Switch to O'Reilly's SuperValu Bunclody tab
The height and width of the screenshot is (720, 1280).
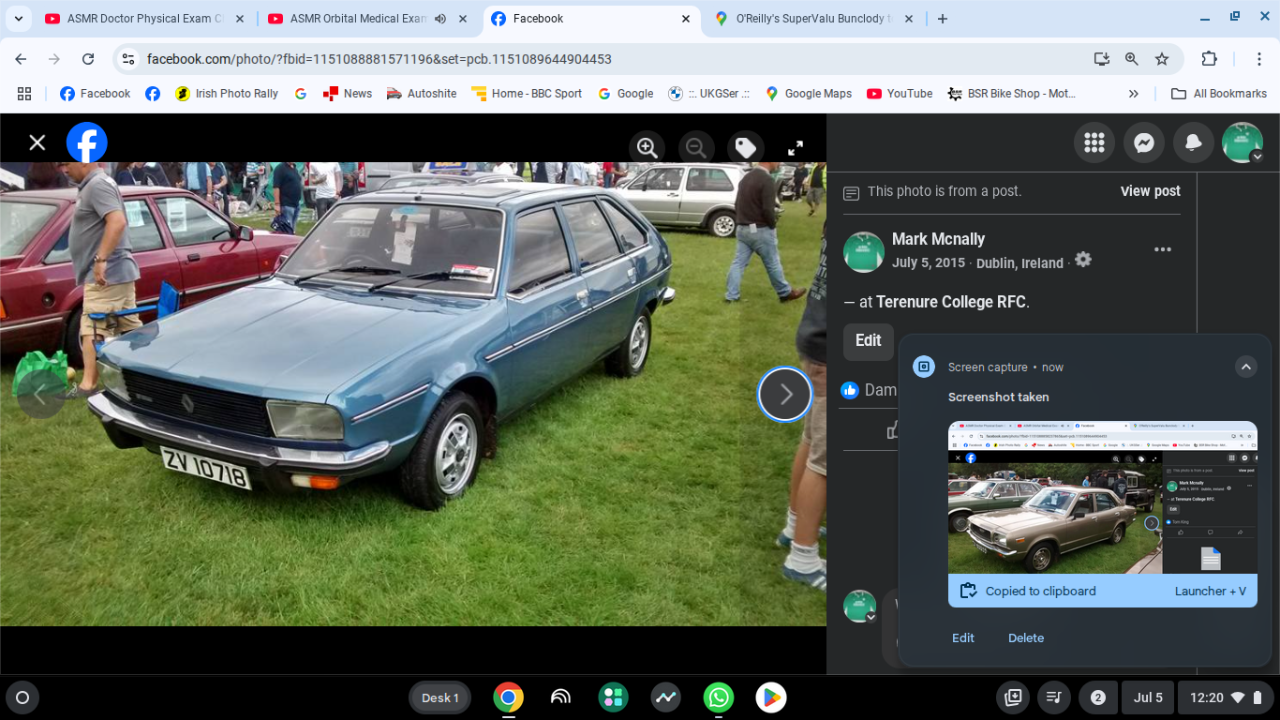click(812, 19)
